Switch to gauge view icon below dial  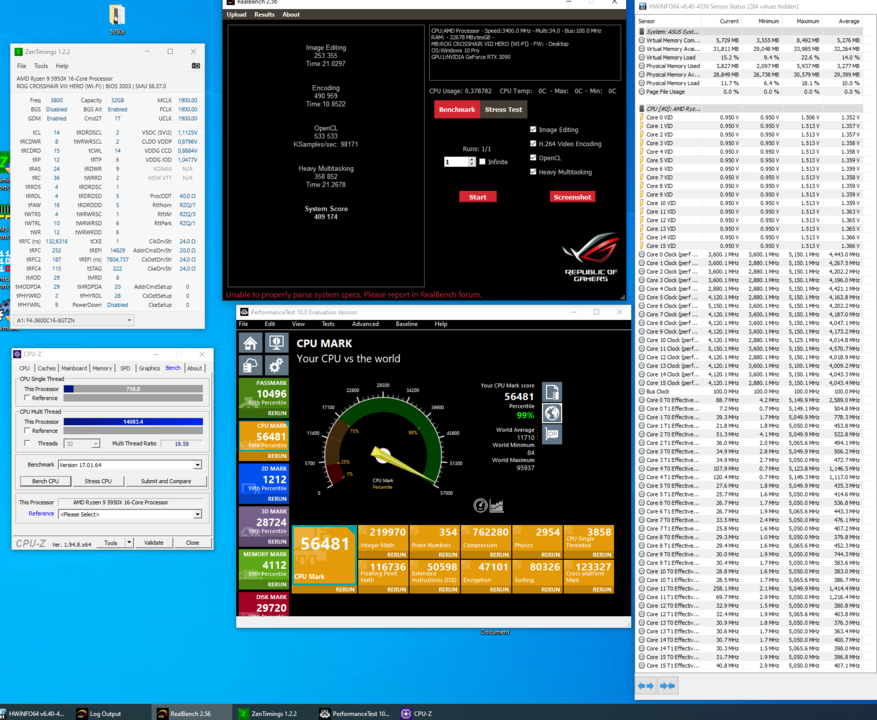(x=480, y=506)
